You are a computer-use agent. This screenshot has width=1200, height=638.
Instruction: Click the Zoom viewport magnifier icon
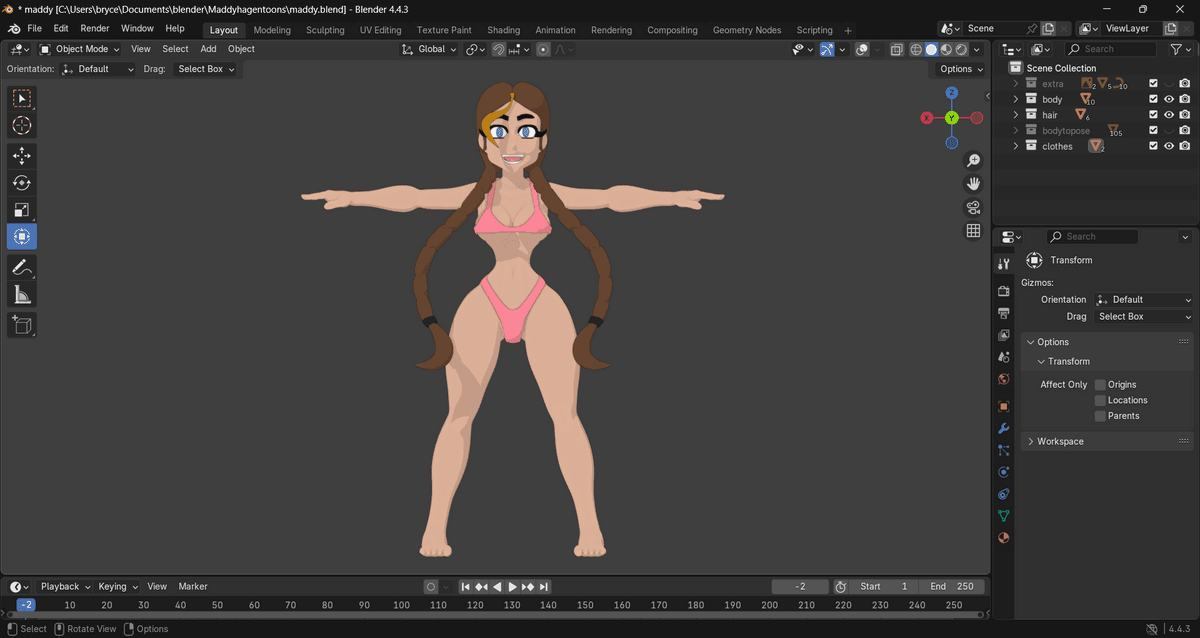click(973, 161)
